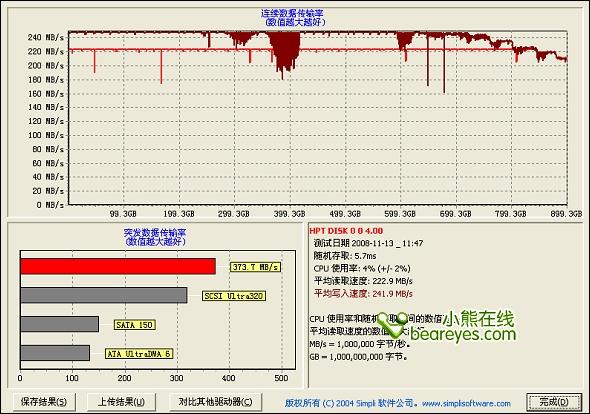Select the gray SCSI Ultra320 bar
590x414 pixels.
tap(104, 295)
